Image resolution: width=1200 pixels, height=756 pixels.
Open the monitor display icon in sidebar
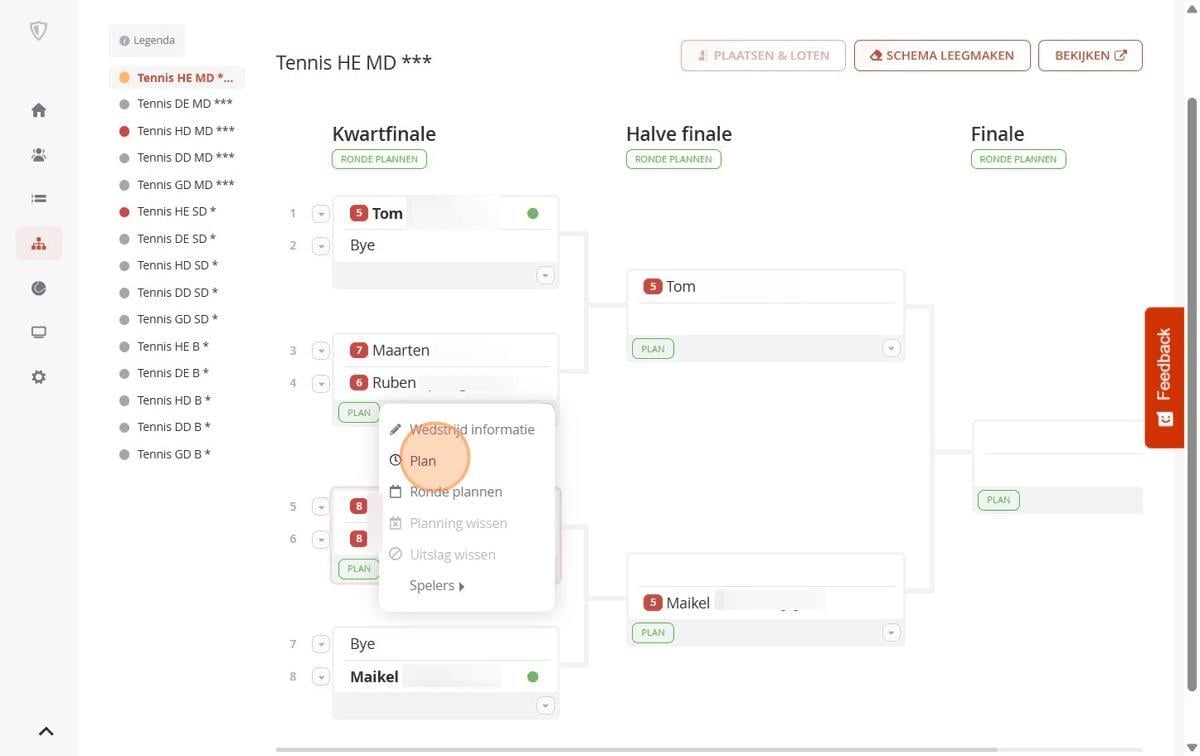click(x=39, y=332)
